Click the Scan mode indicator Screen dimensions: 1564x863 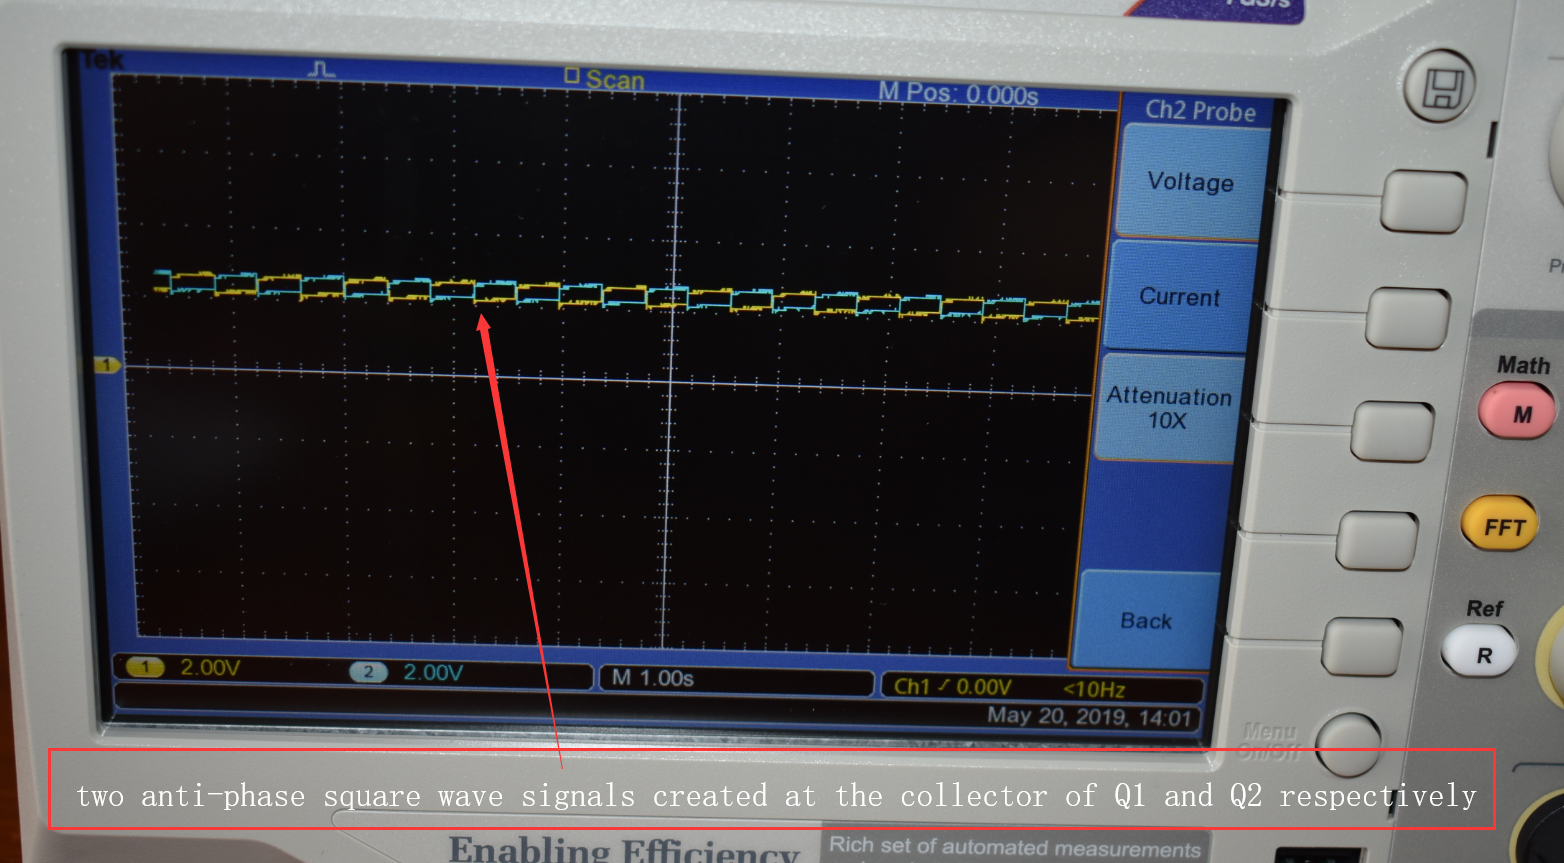click(x=605, y=79)
